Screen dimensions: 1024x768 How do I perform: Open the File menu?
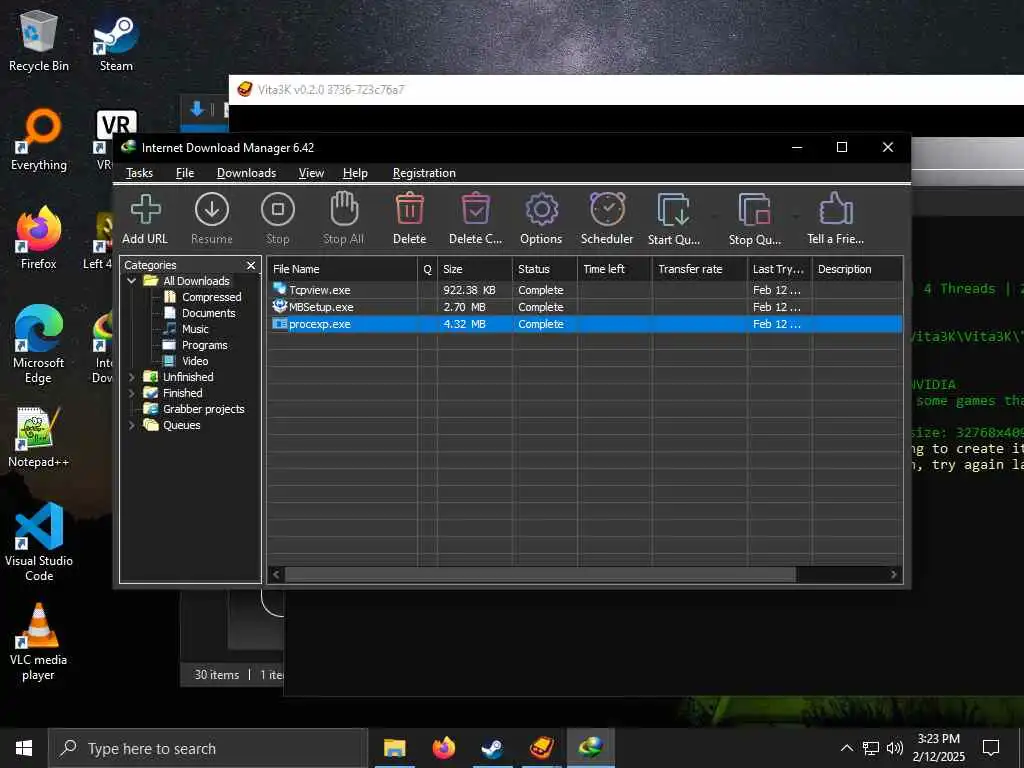tap(185, 173)
